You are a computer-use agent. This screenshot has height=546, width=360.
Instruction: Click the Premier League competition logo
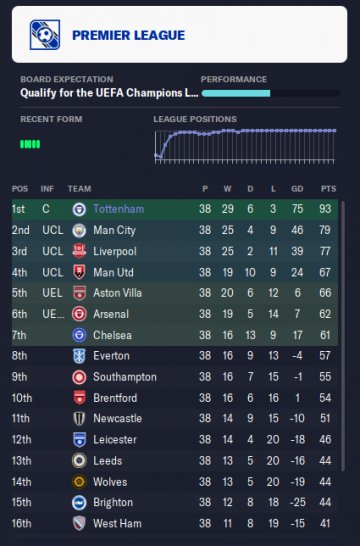(x=45, y=34)
